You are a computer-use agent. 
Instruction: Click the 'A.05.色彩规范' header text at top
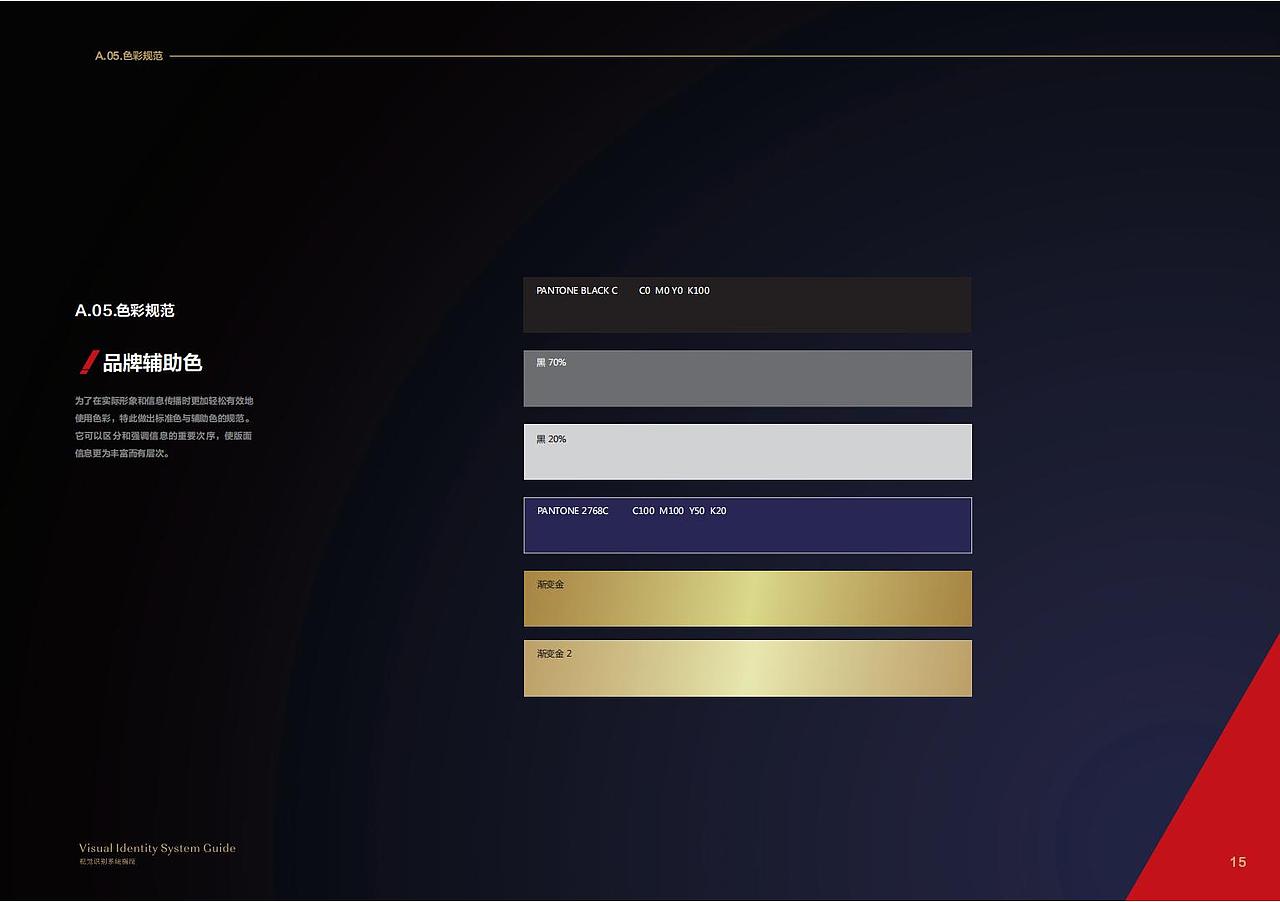(129, 56)
